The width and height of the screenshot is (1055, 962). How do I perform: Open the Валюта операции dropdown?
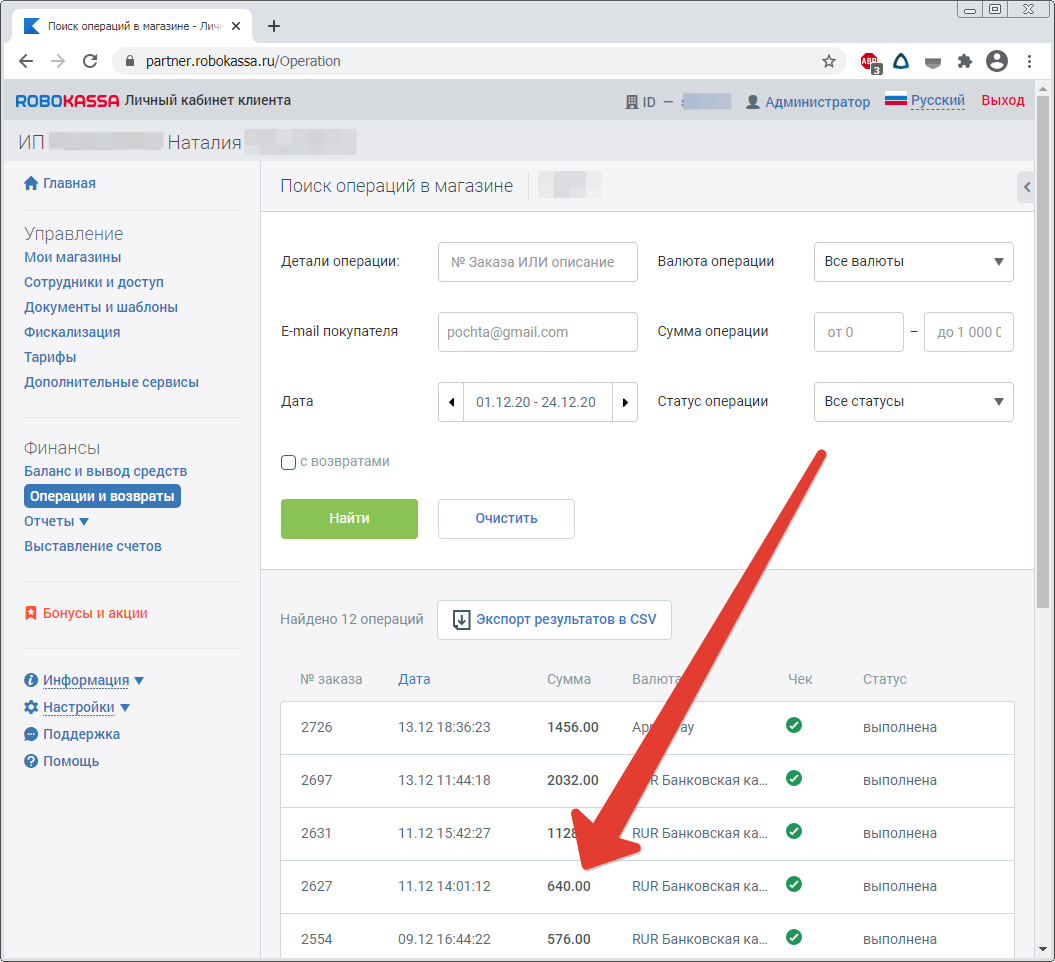click(913, 262)
